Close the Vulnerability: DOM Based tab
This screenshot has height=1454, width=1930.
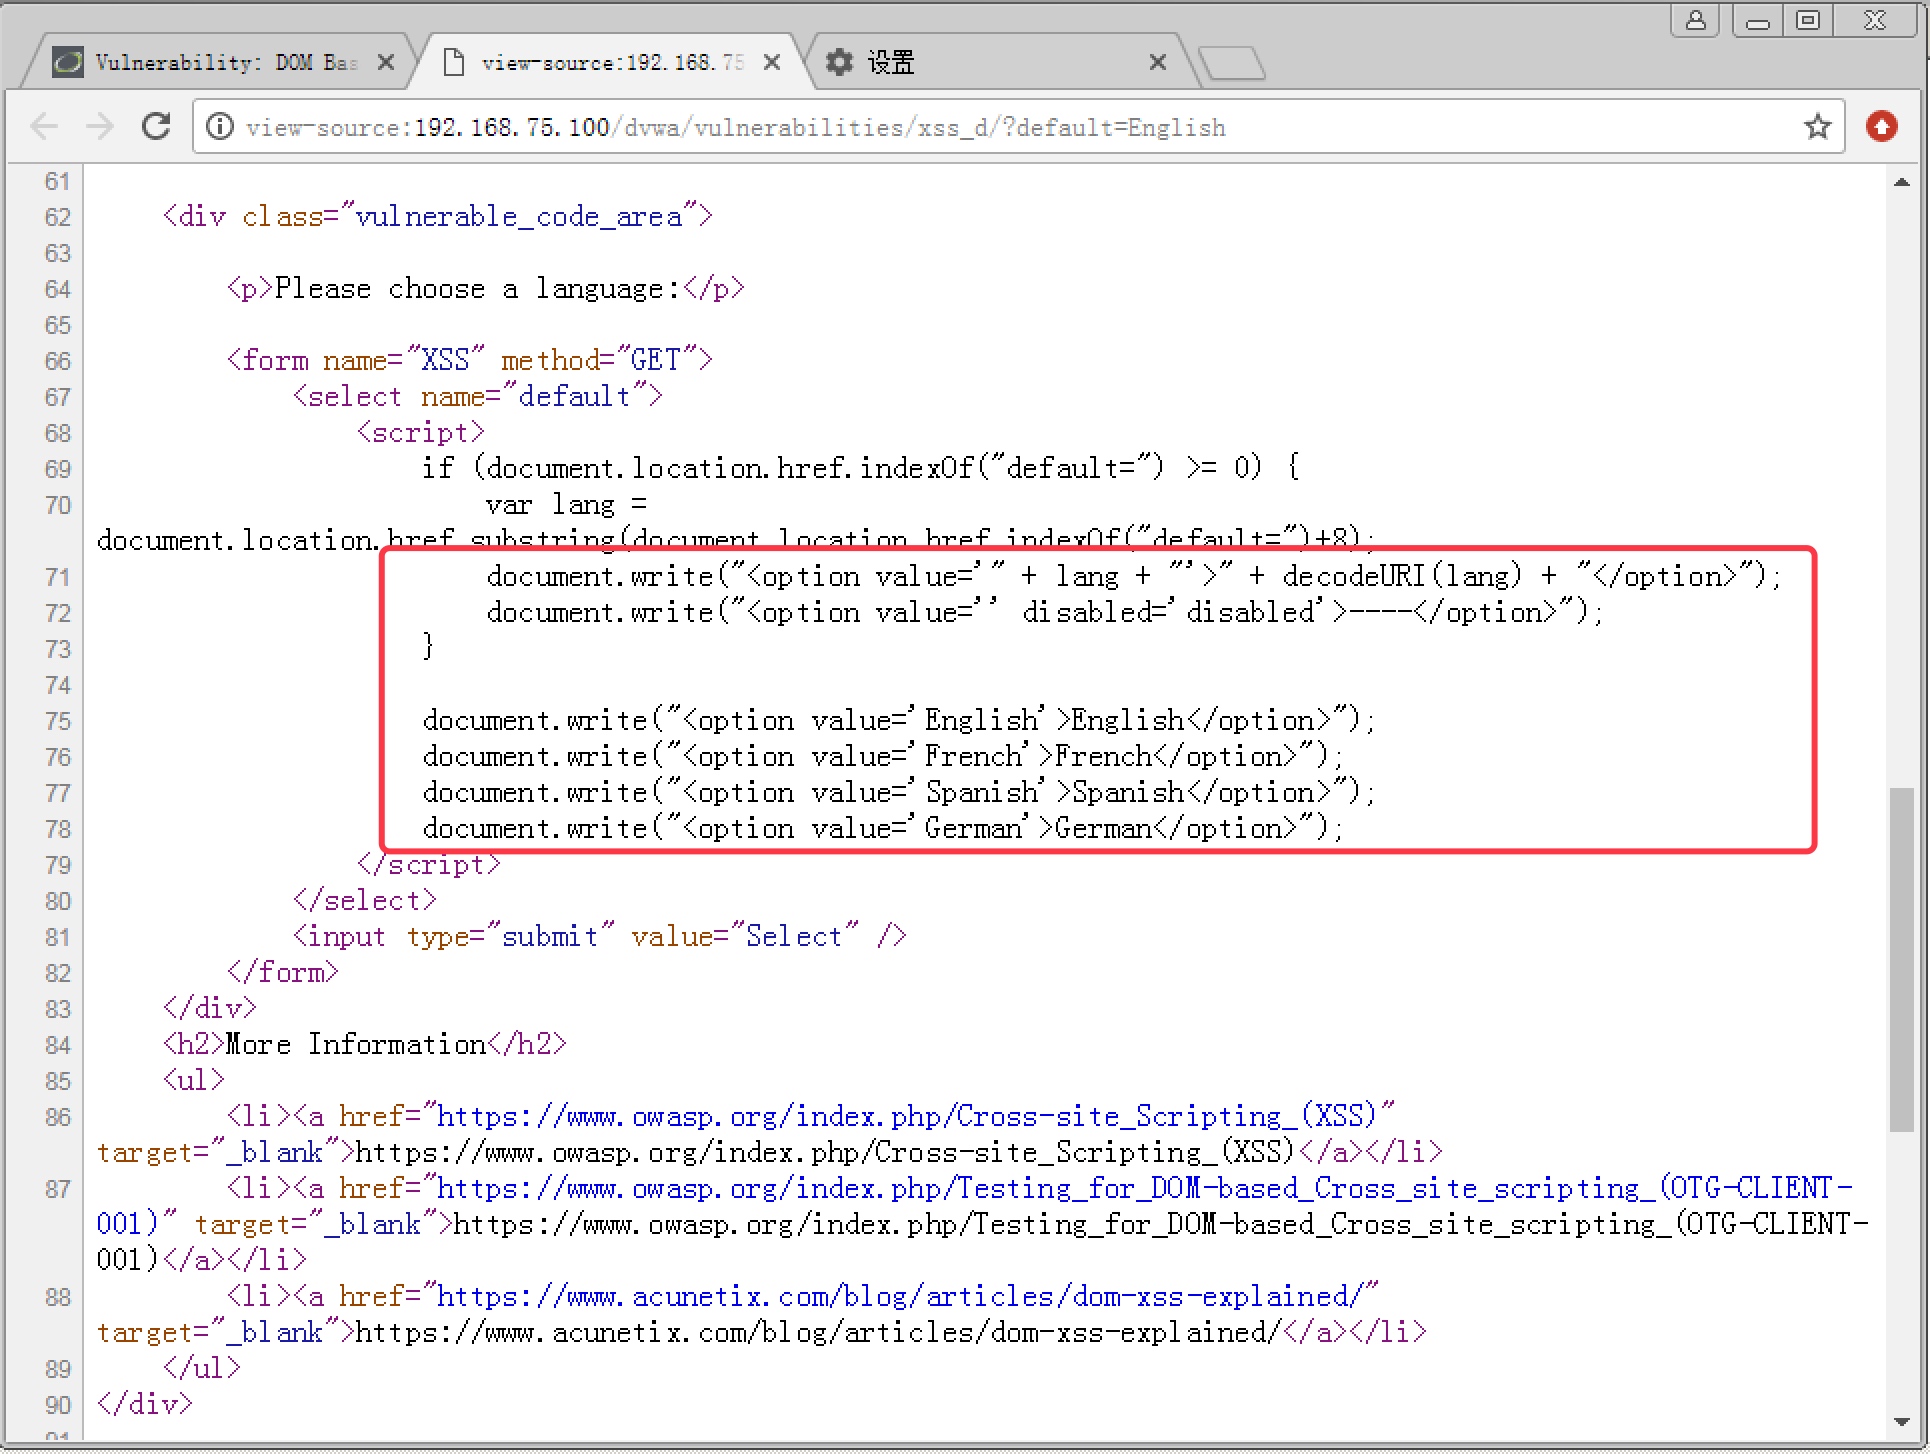click(x=386, y=63)
